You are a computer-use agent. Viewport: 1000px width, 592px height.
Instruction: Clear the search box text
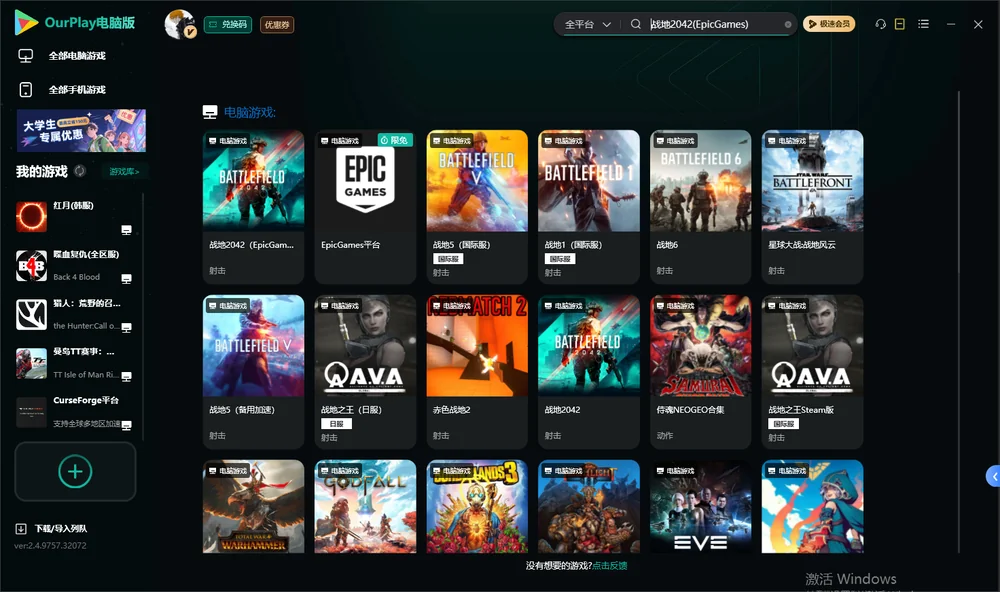(788, 24)
